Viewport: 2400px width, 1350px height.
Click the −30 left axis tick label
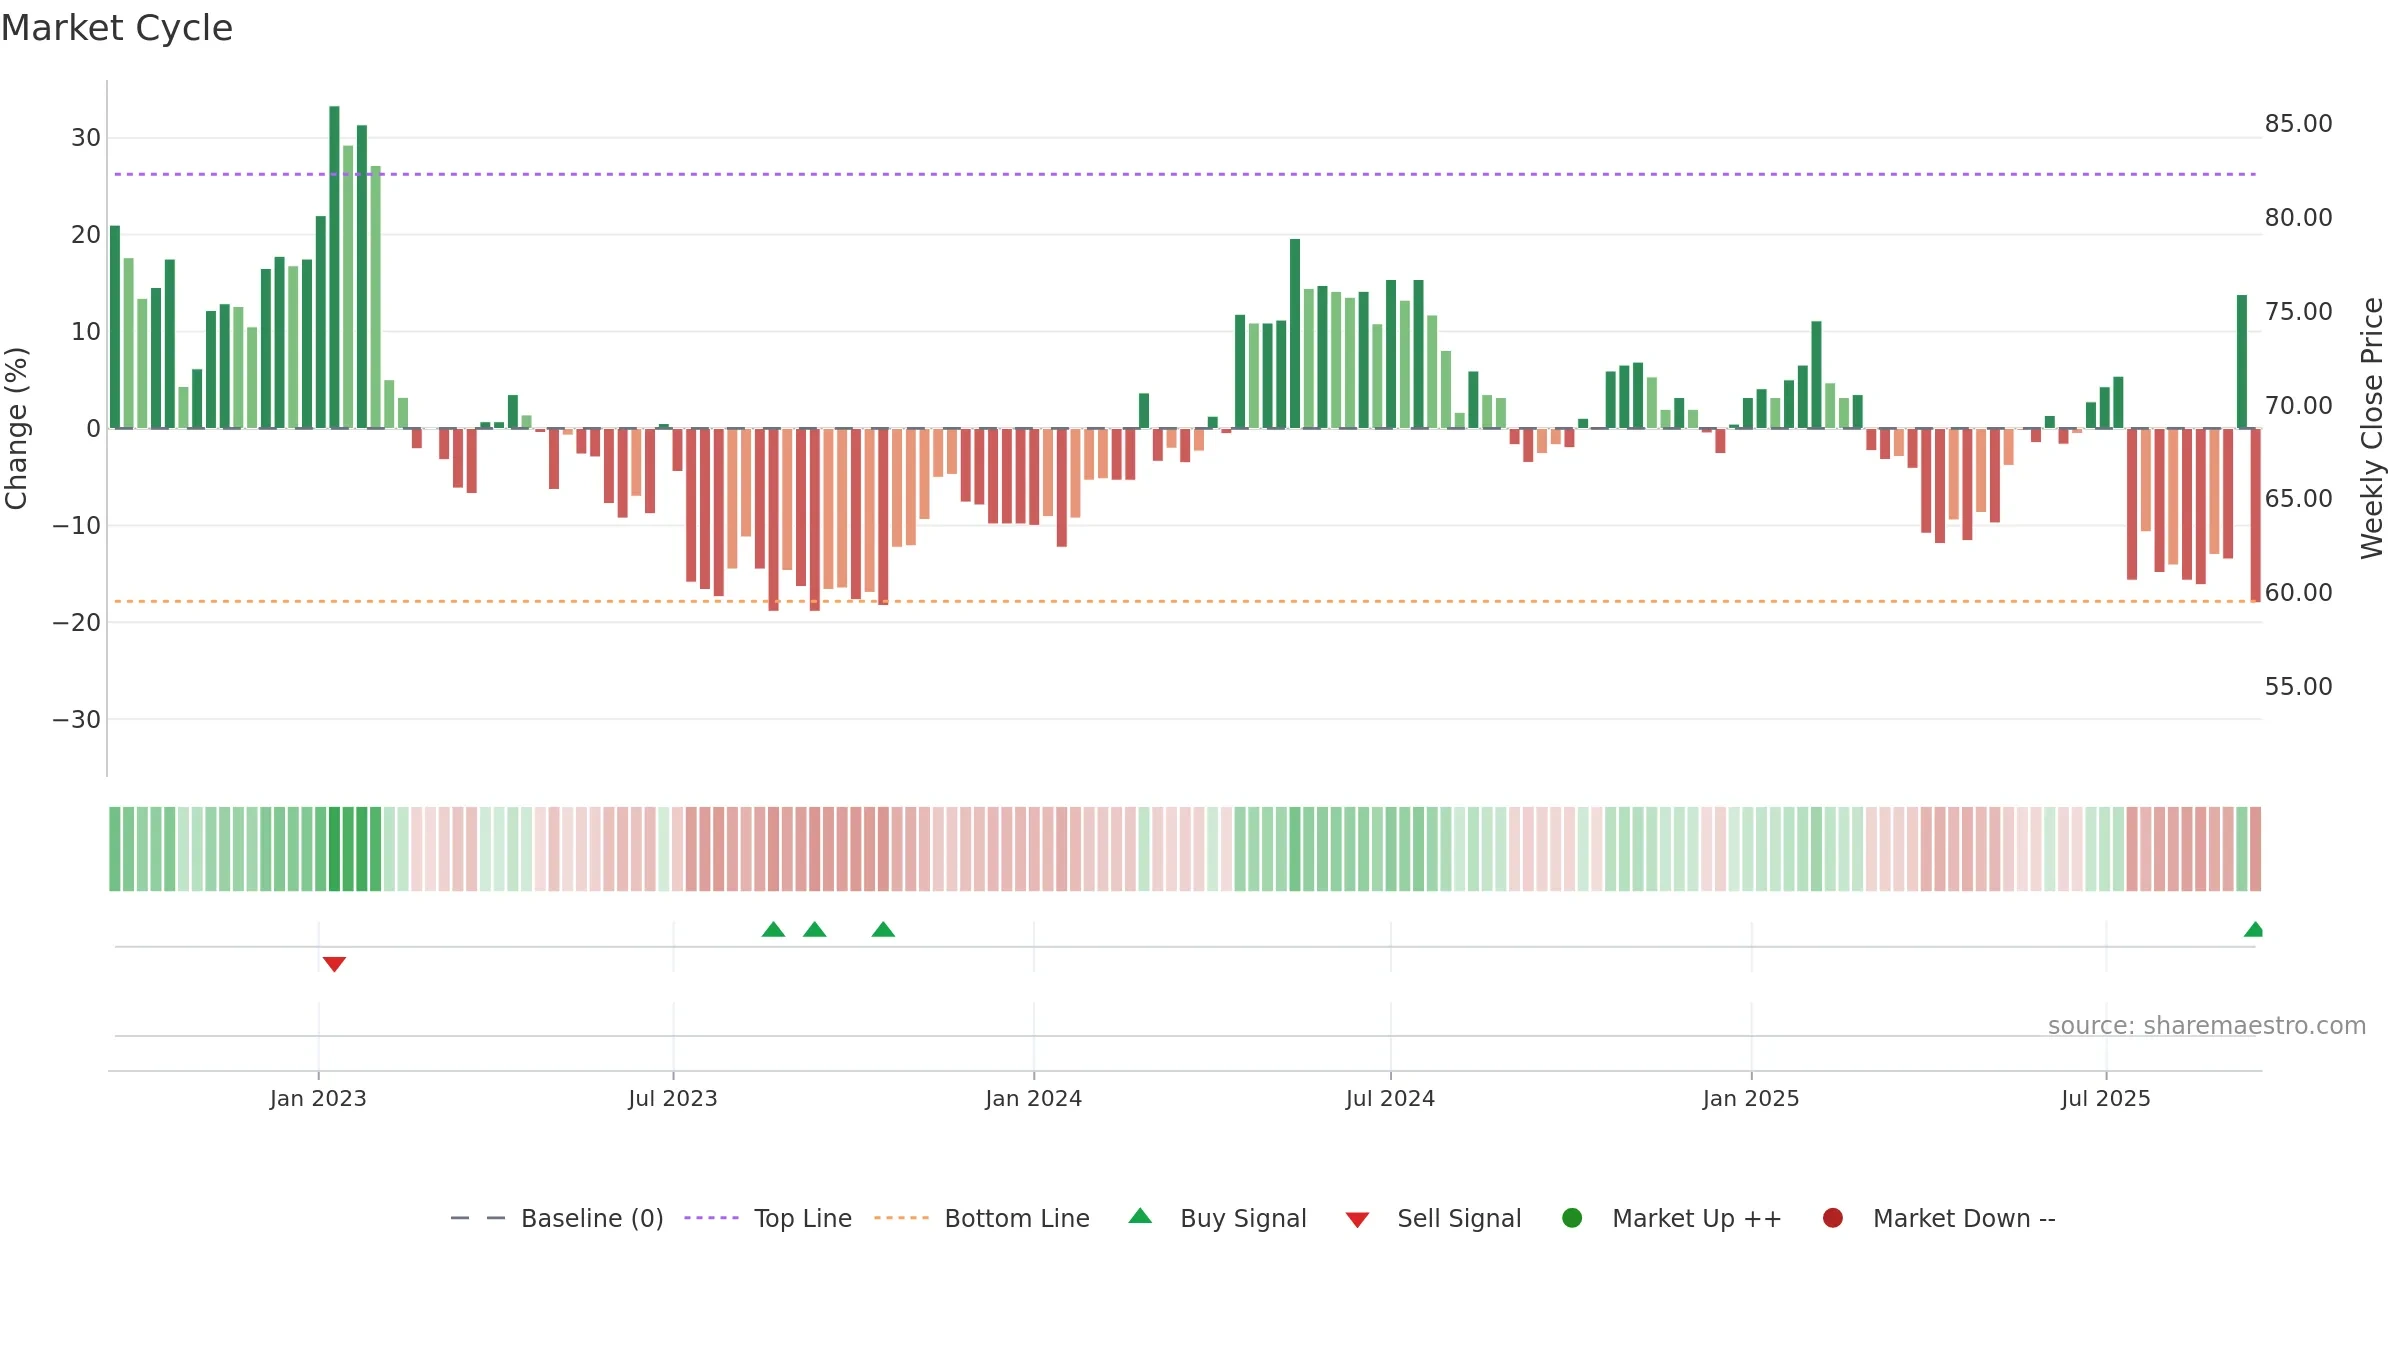[77, 720]
